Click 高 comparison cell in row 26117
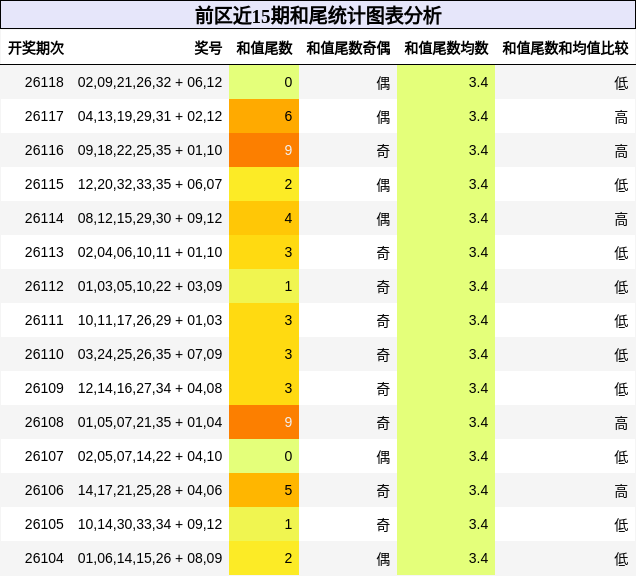 tap(565, 116)
